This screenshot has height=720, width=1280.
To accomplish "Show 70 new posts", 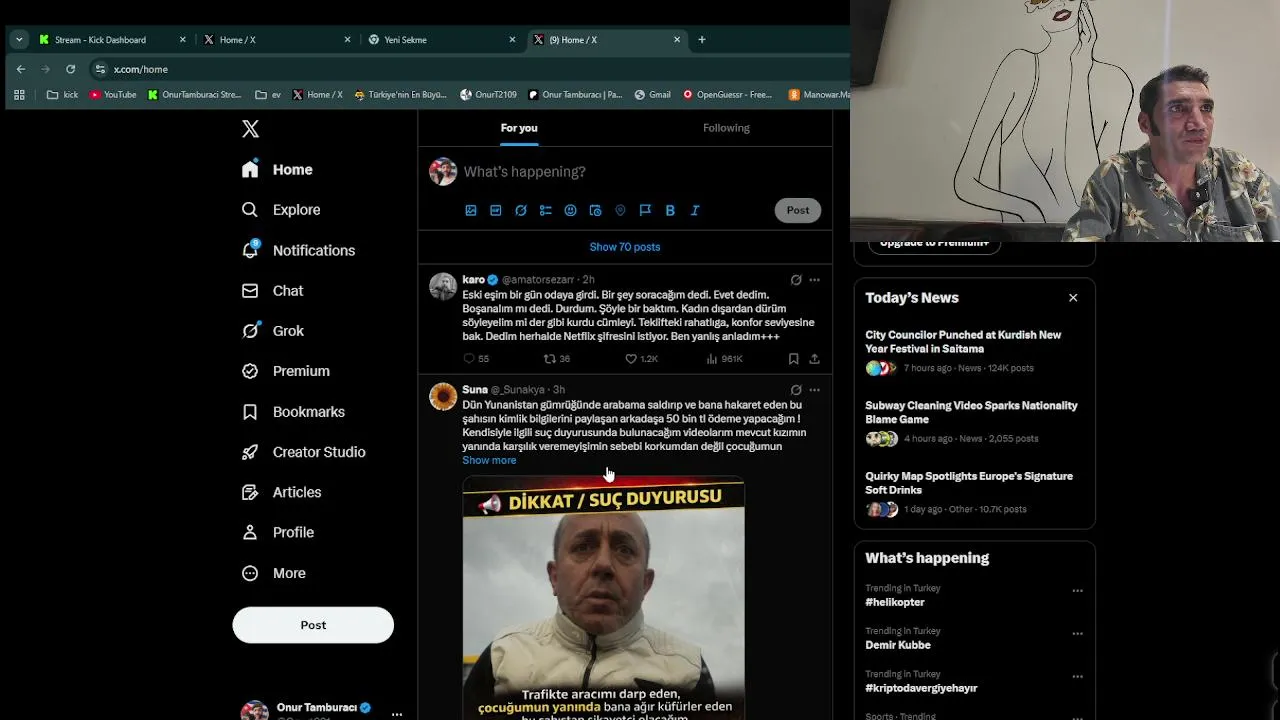I will (x=625, y=247).
